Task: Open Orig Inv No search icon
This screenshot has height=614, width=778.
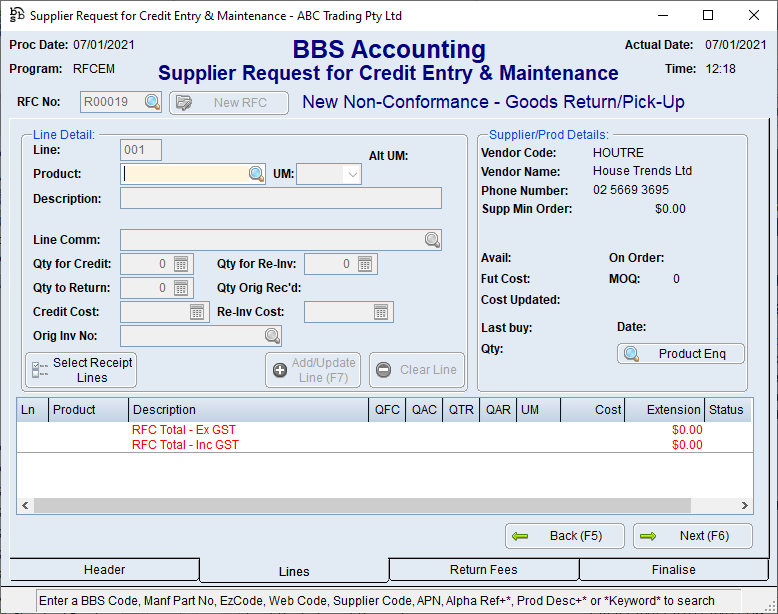Action: (272, 336)
